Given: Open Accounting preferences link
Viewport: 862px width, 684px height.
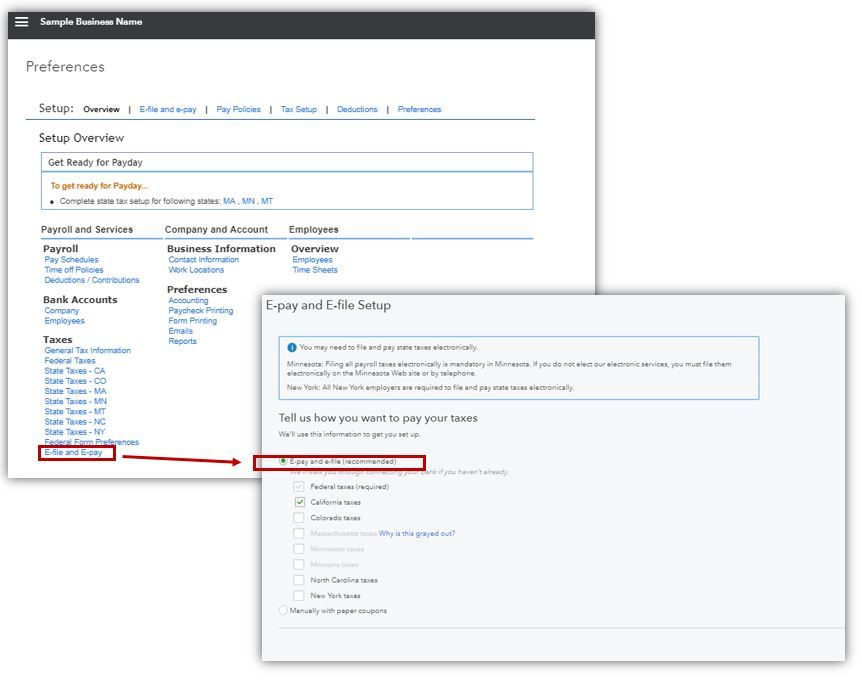Looking at the screenshot, I should (188, 300).
